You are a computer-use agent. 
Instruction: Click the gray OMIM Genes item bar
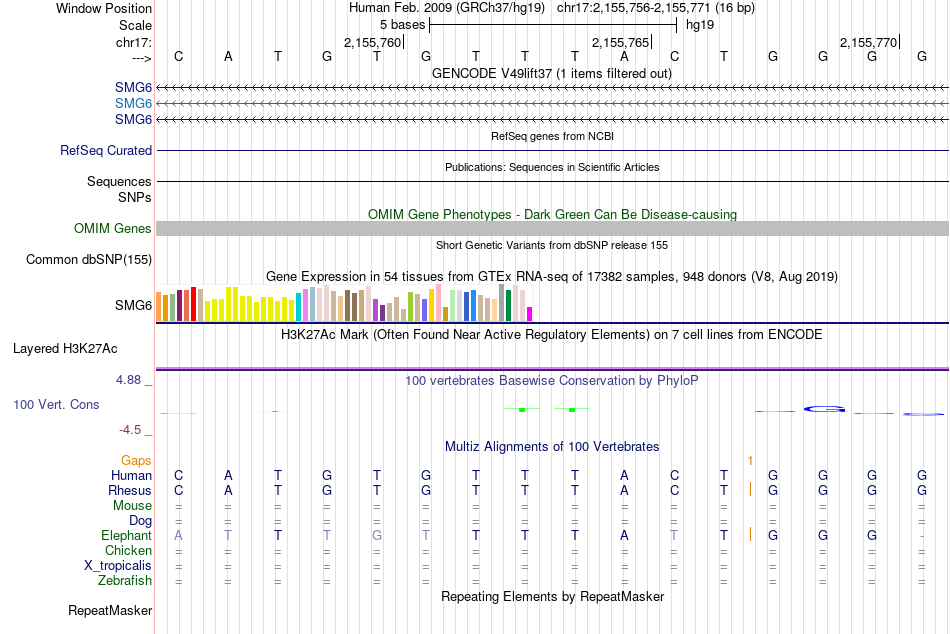(x=552, y=229)
